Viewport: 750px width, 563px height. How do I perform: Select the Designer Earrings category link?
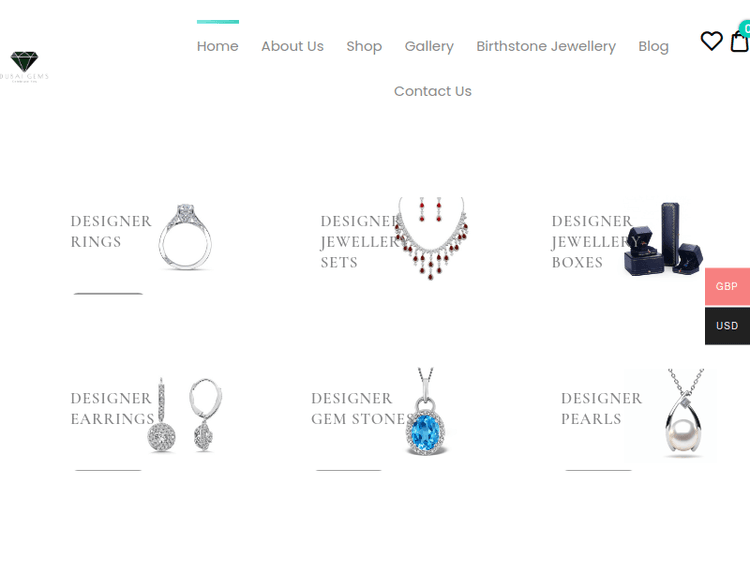coord(112,408)
